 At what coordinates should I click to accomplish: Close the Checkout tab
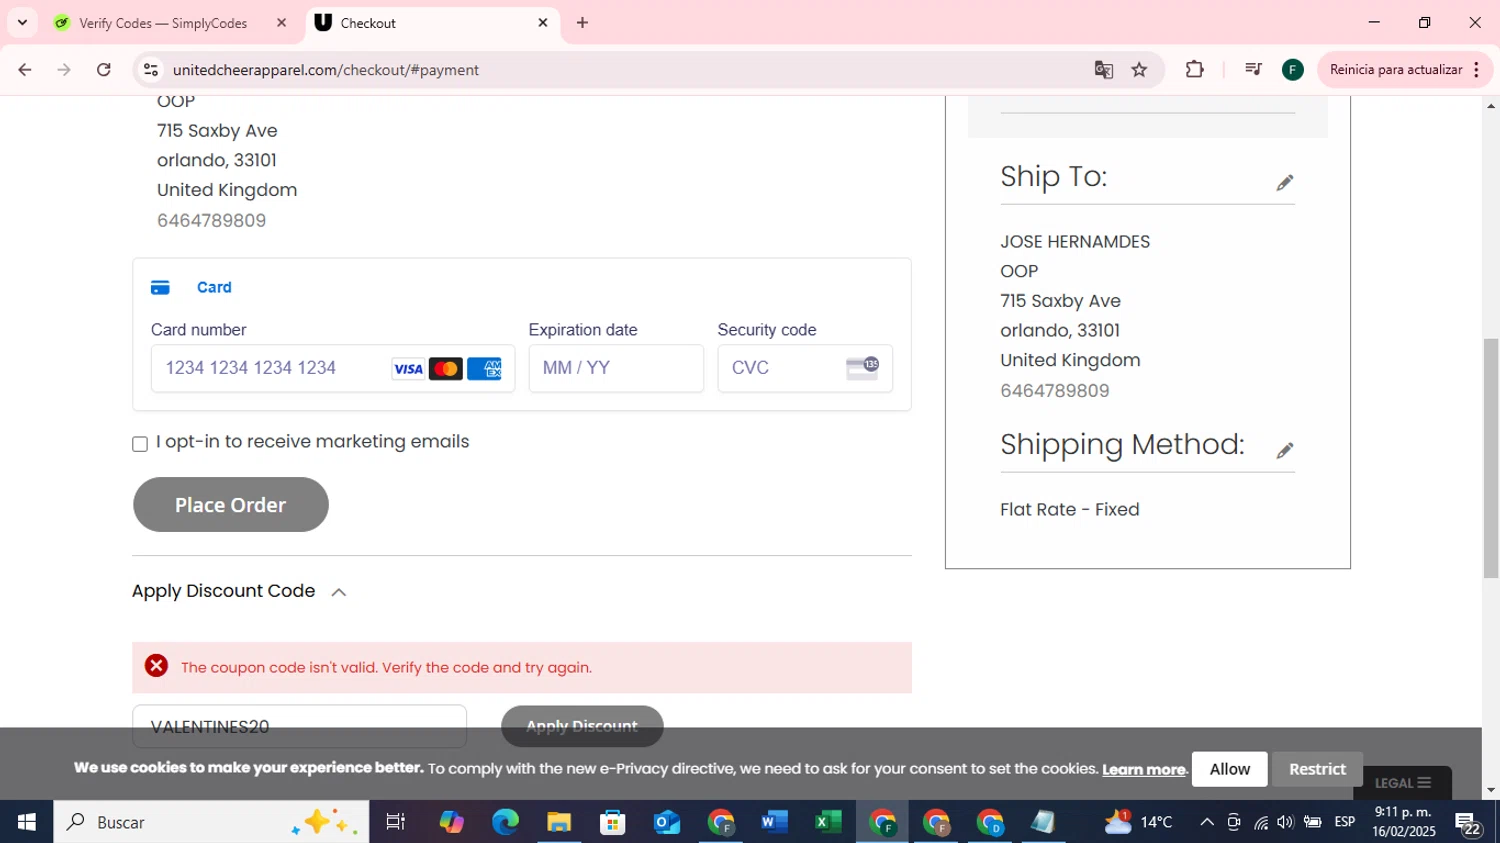543,23
